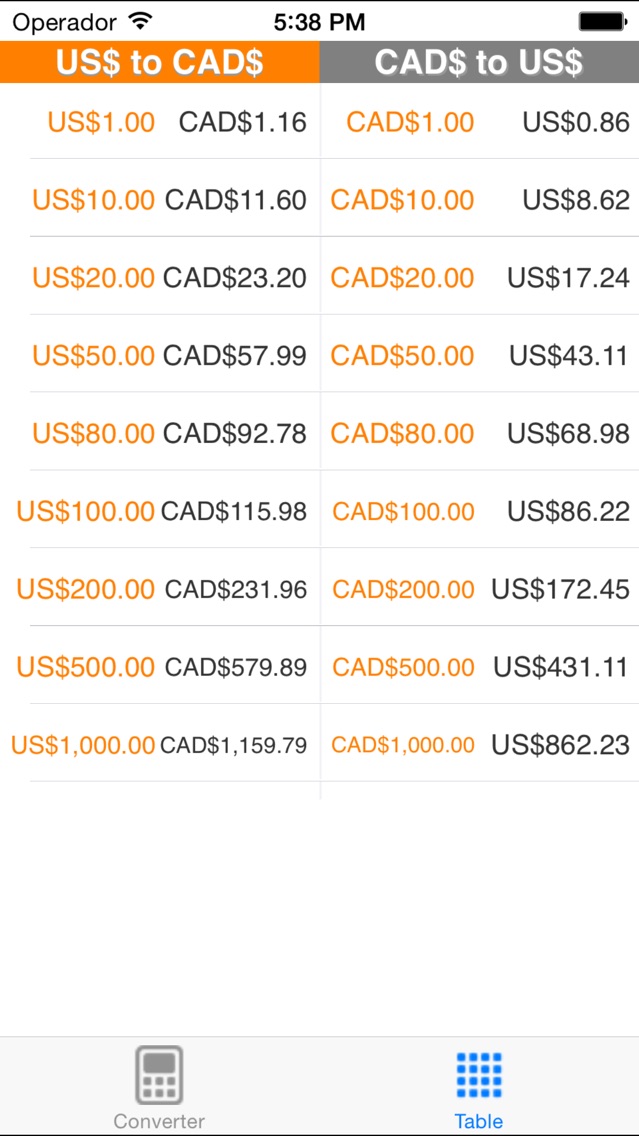The height and width of the screenshot is (1136, 639).
Task: Open the Converter calculator icon
Action: (x=159, y=1076)
